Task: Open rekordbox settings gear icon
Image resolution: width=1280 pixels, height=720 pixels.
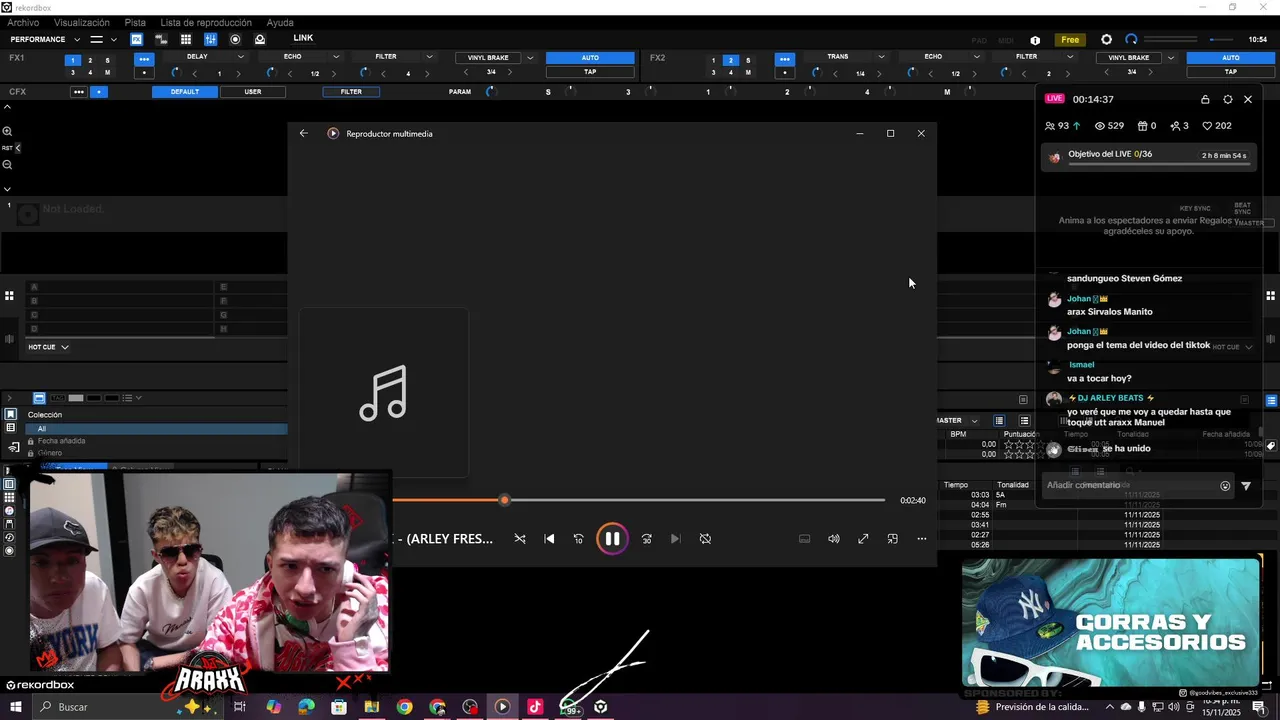Action: coord(1106,40)
